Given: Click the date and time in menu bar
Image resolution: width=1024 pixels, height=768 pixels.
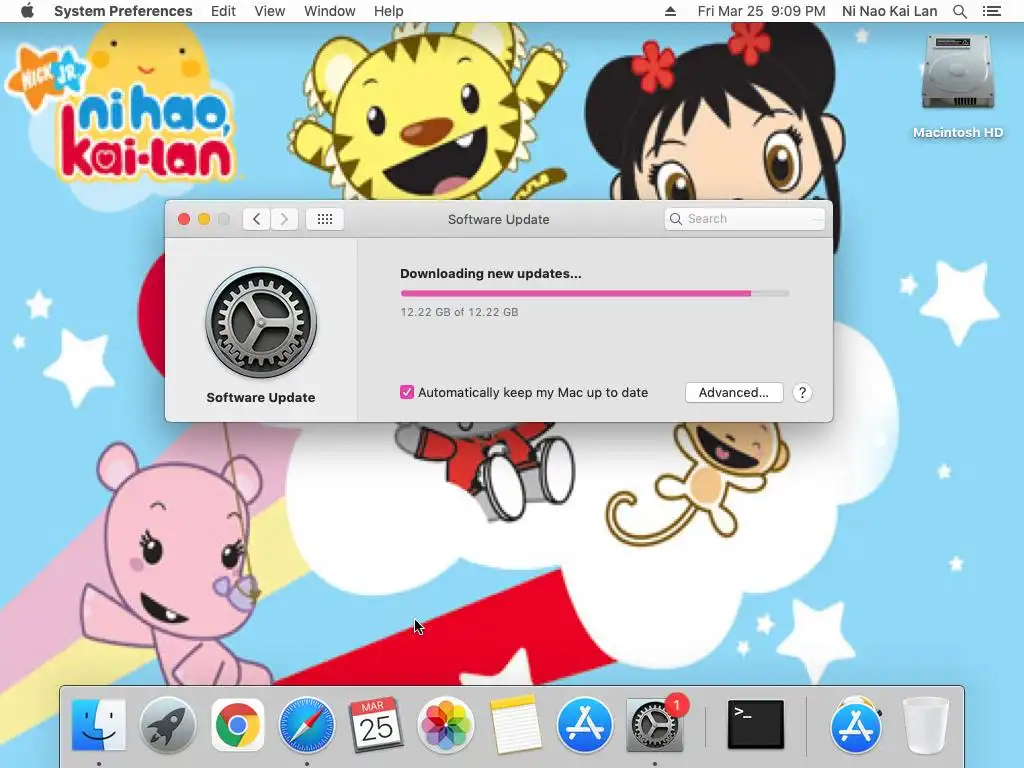Looking at the screenshot, I should [761, 11].
